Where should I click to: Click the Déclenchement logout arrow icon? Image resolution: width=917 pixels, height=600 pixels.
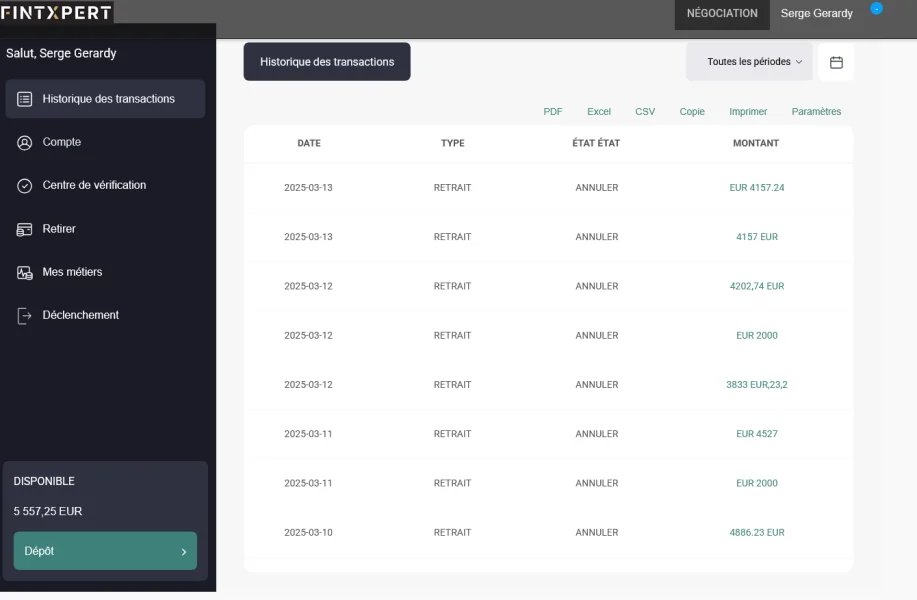click(25, 316)
